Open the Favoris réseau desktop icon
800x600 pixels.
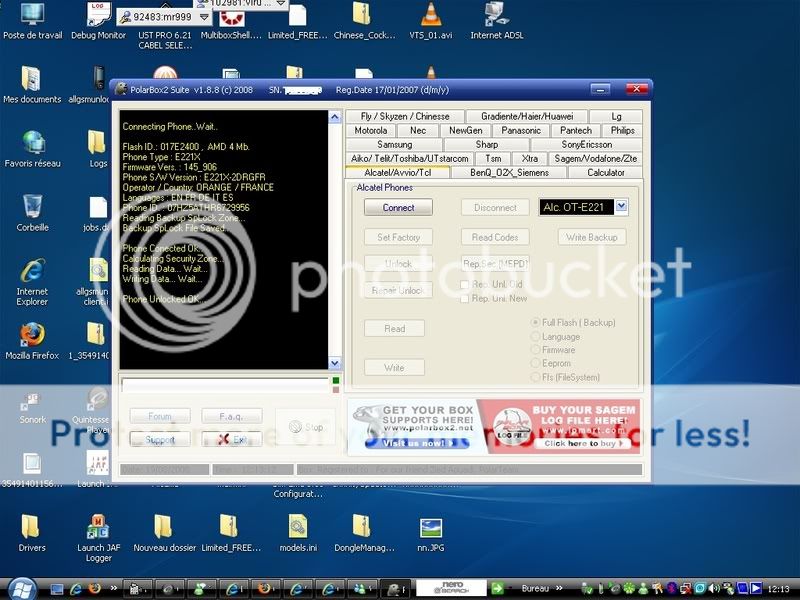[32, 149]
